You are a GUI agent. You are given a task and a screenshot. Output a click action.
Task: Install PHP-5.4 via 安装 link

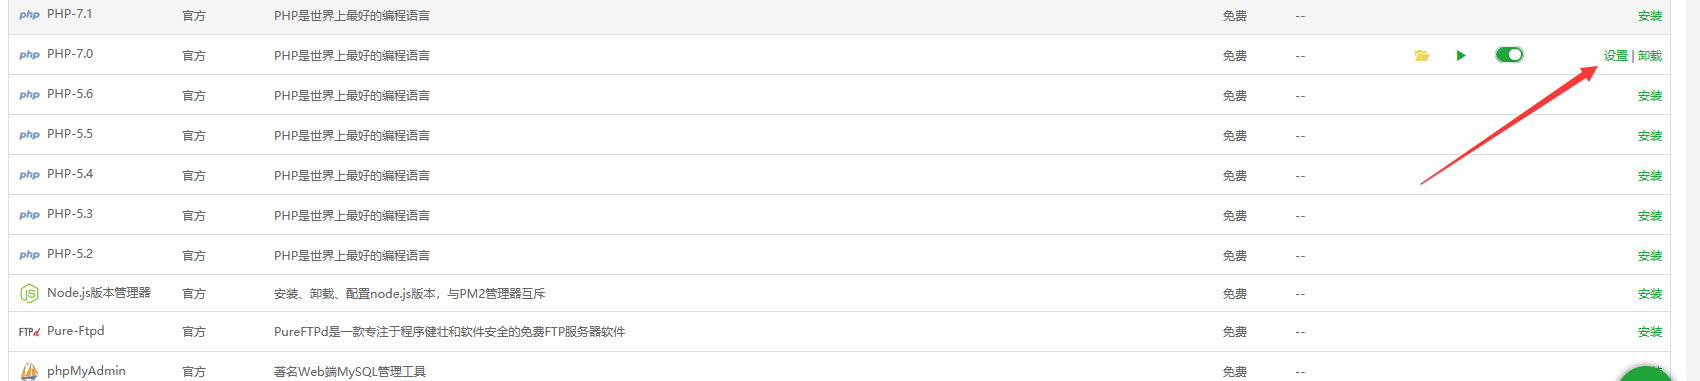1650,176
